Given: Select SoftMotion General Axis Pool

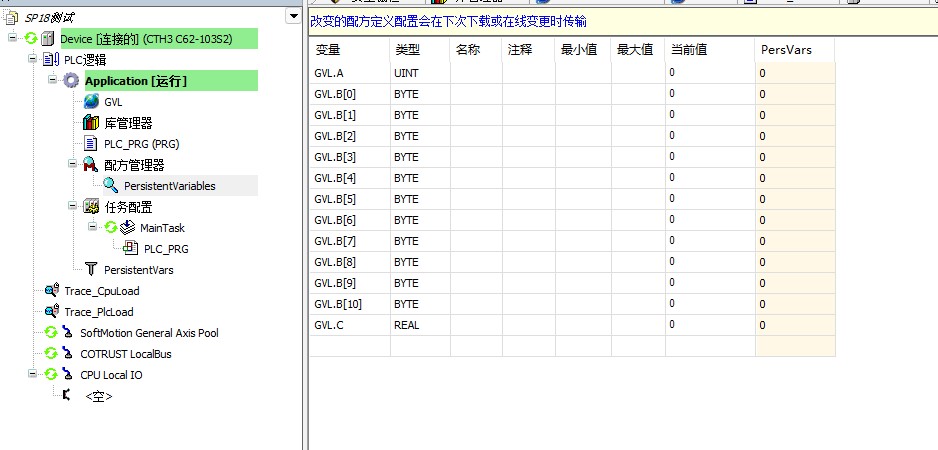Looking at the screenshot, I should coord(150,333).
